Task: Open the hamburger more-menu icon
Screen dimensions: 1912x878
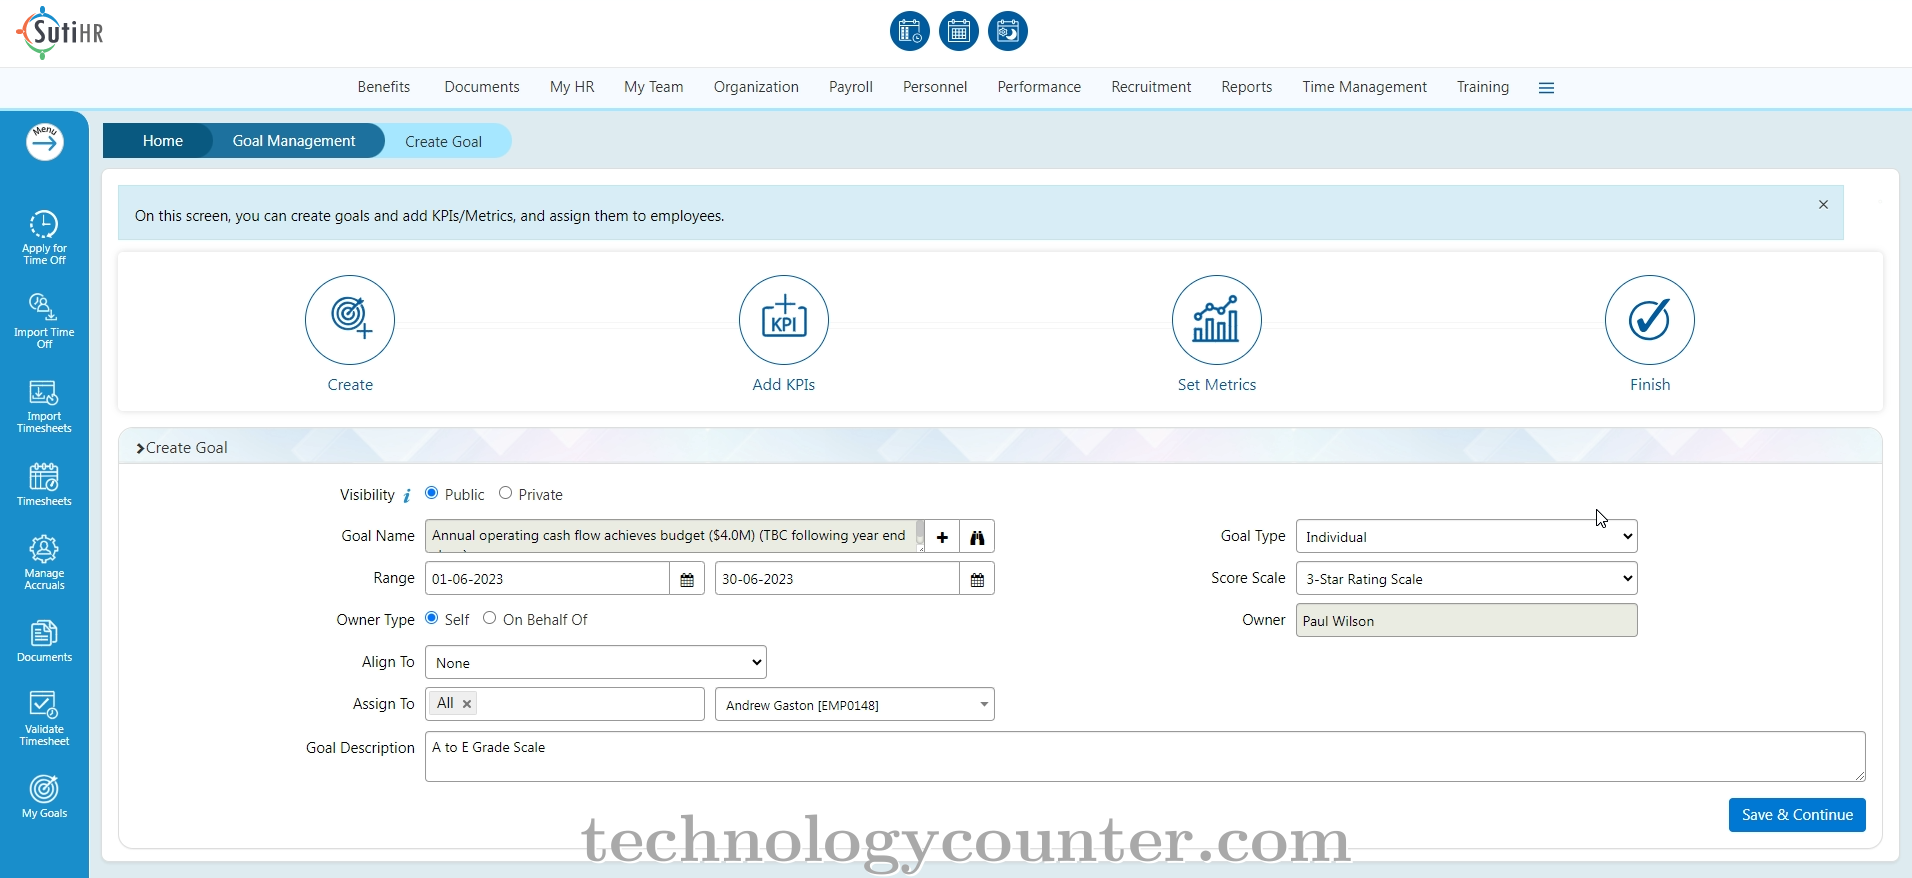Action: 1546,88
